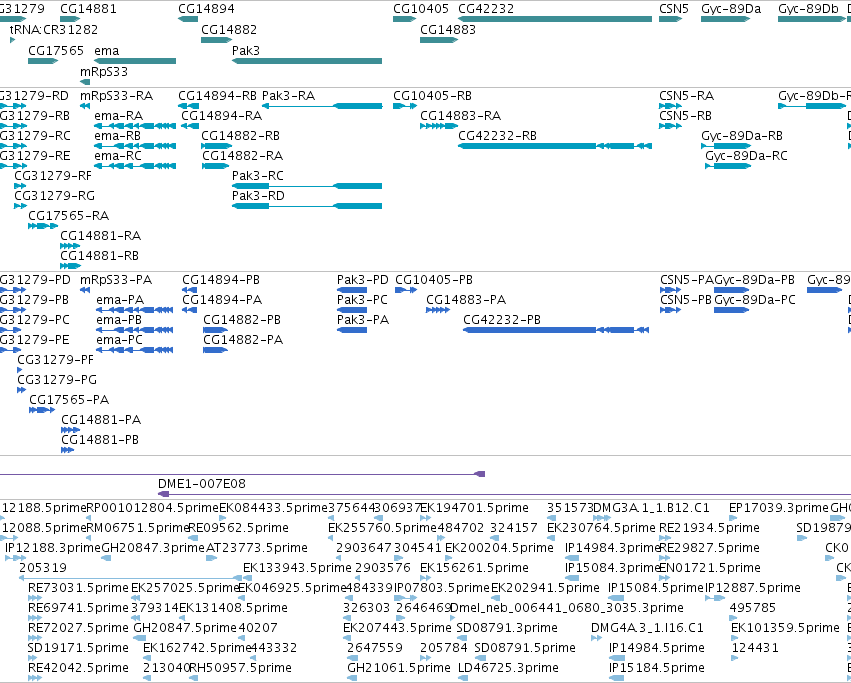Select the CG17565-PA protein label
851x683 pixels.
click(x=69, y=400)
